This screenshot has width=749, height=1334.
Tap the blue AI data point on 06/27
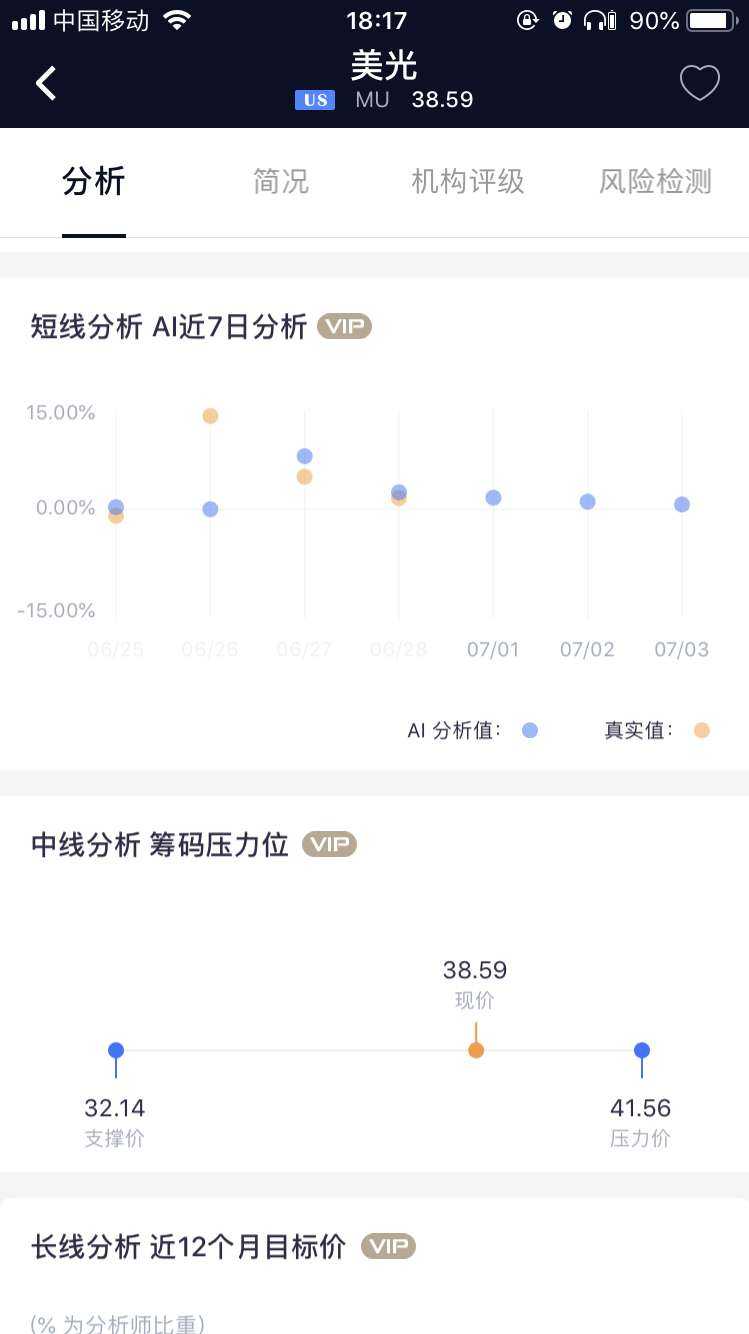[305, 456]
